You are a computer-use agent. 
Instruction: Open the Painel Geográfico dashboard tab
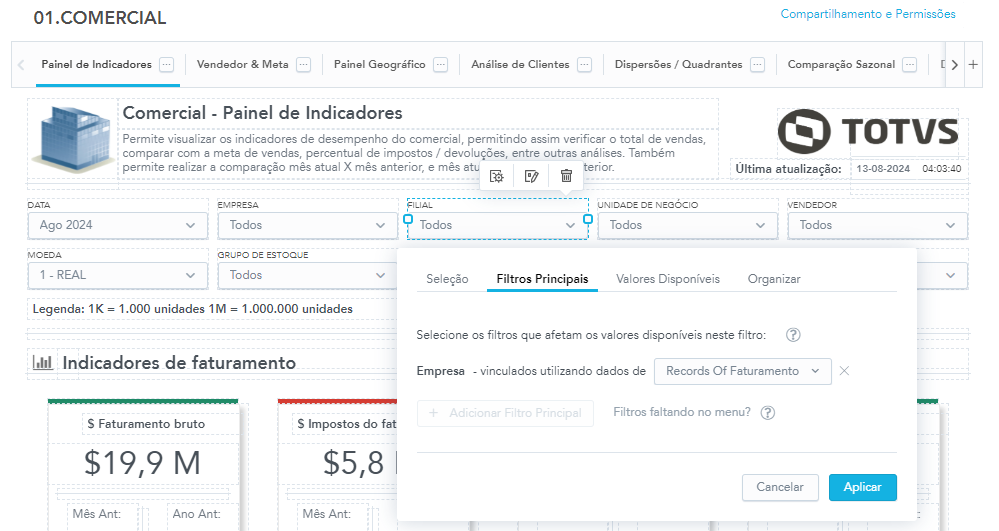[x=379, y=64]
